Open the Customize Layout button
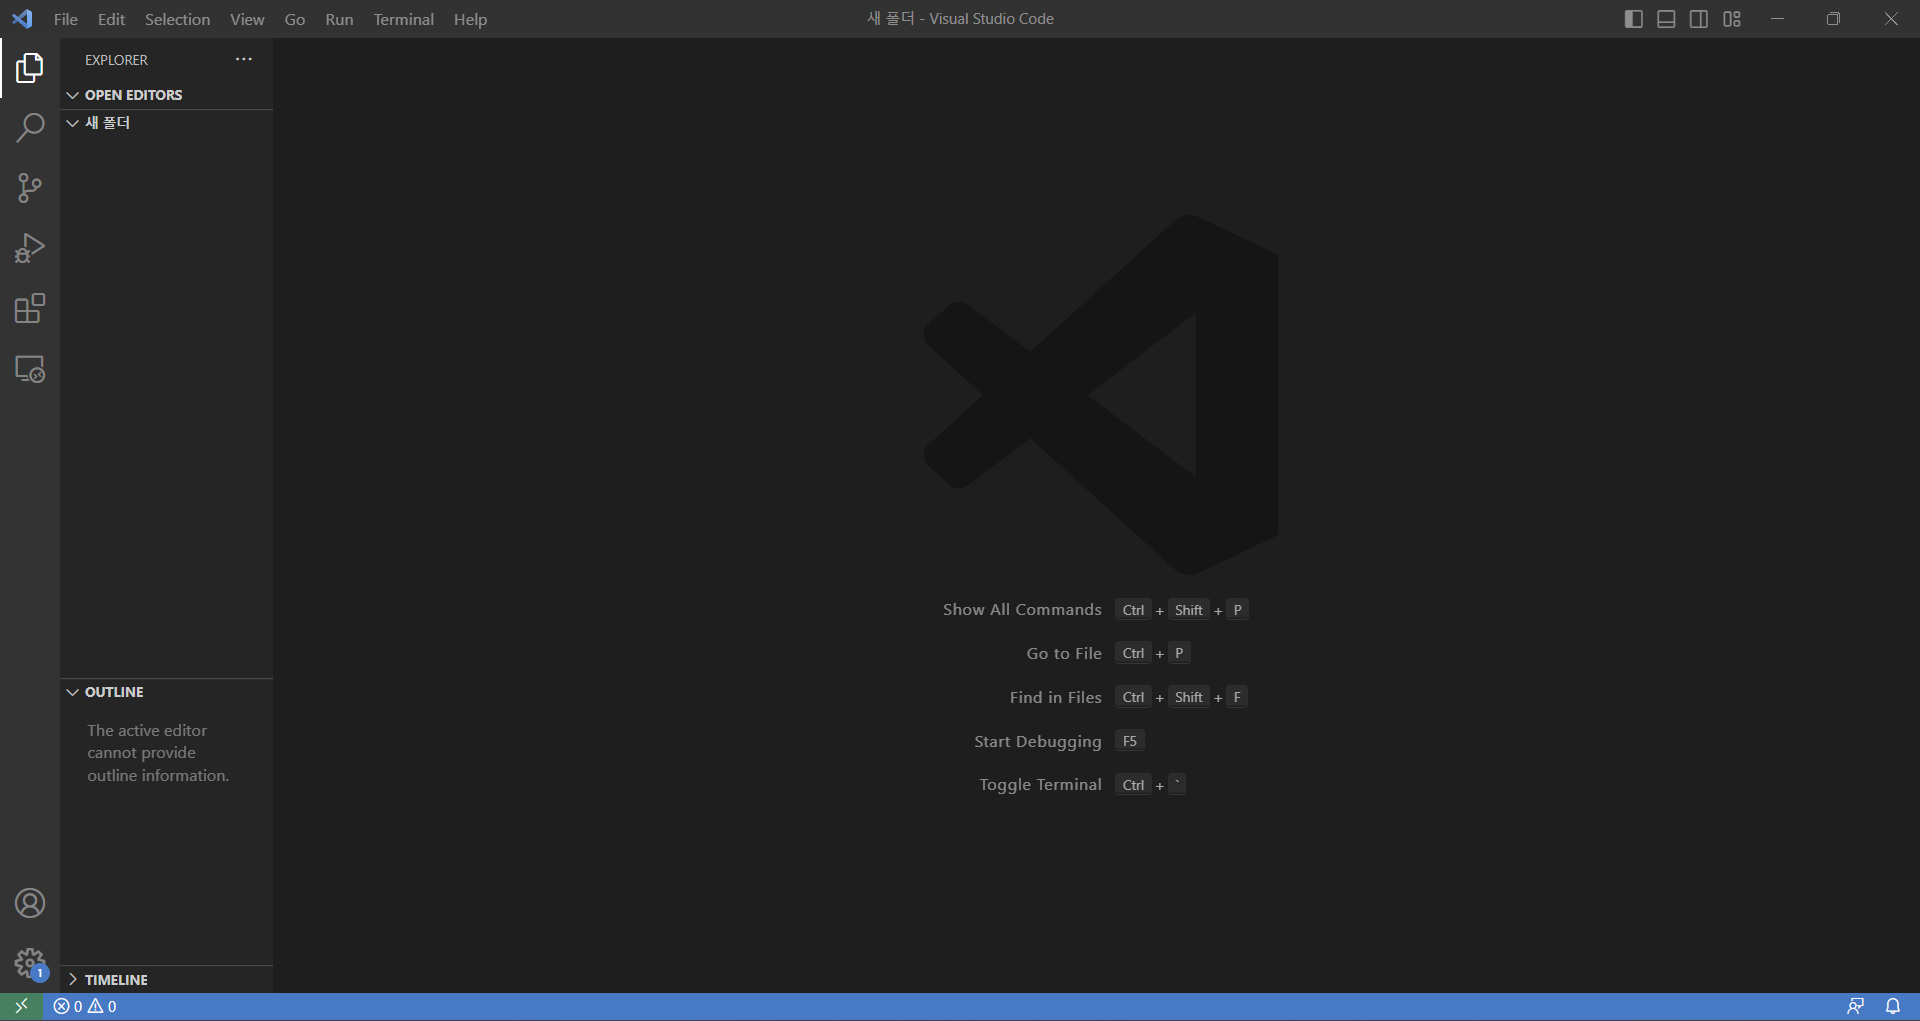Image resolution: width=1920 pixels, height=1021 pixels. pyautogui.click(x=1732, y=19)
